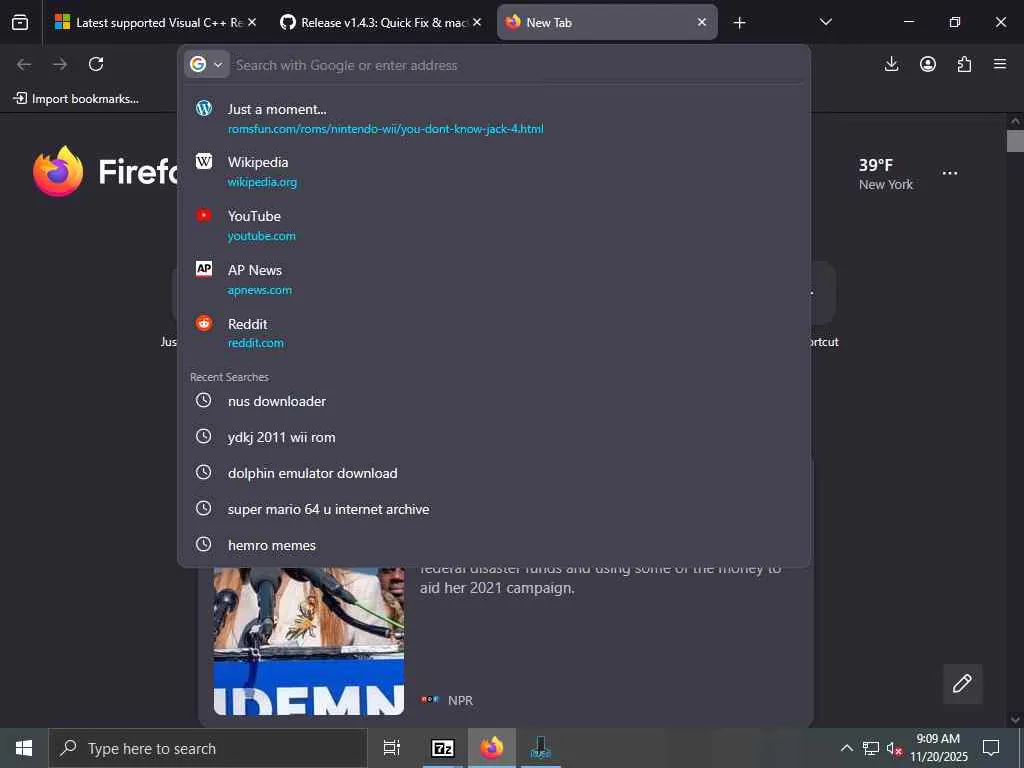
Task: Select the Wikipedia suggestion
Action: click(494, 171)
